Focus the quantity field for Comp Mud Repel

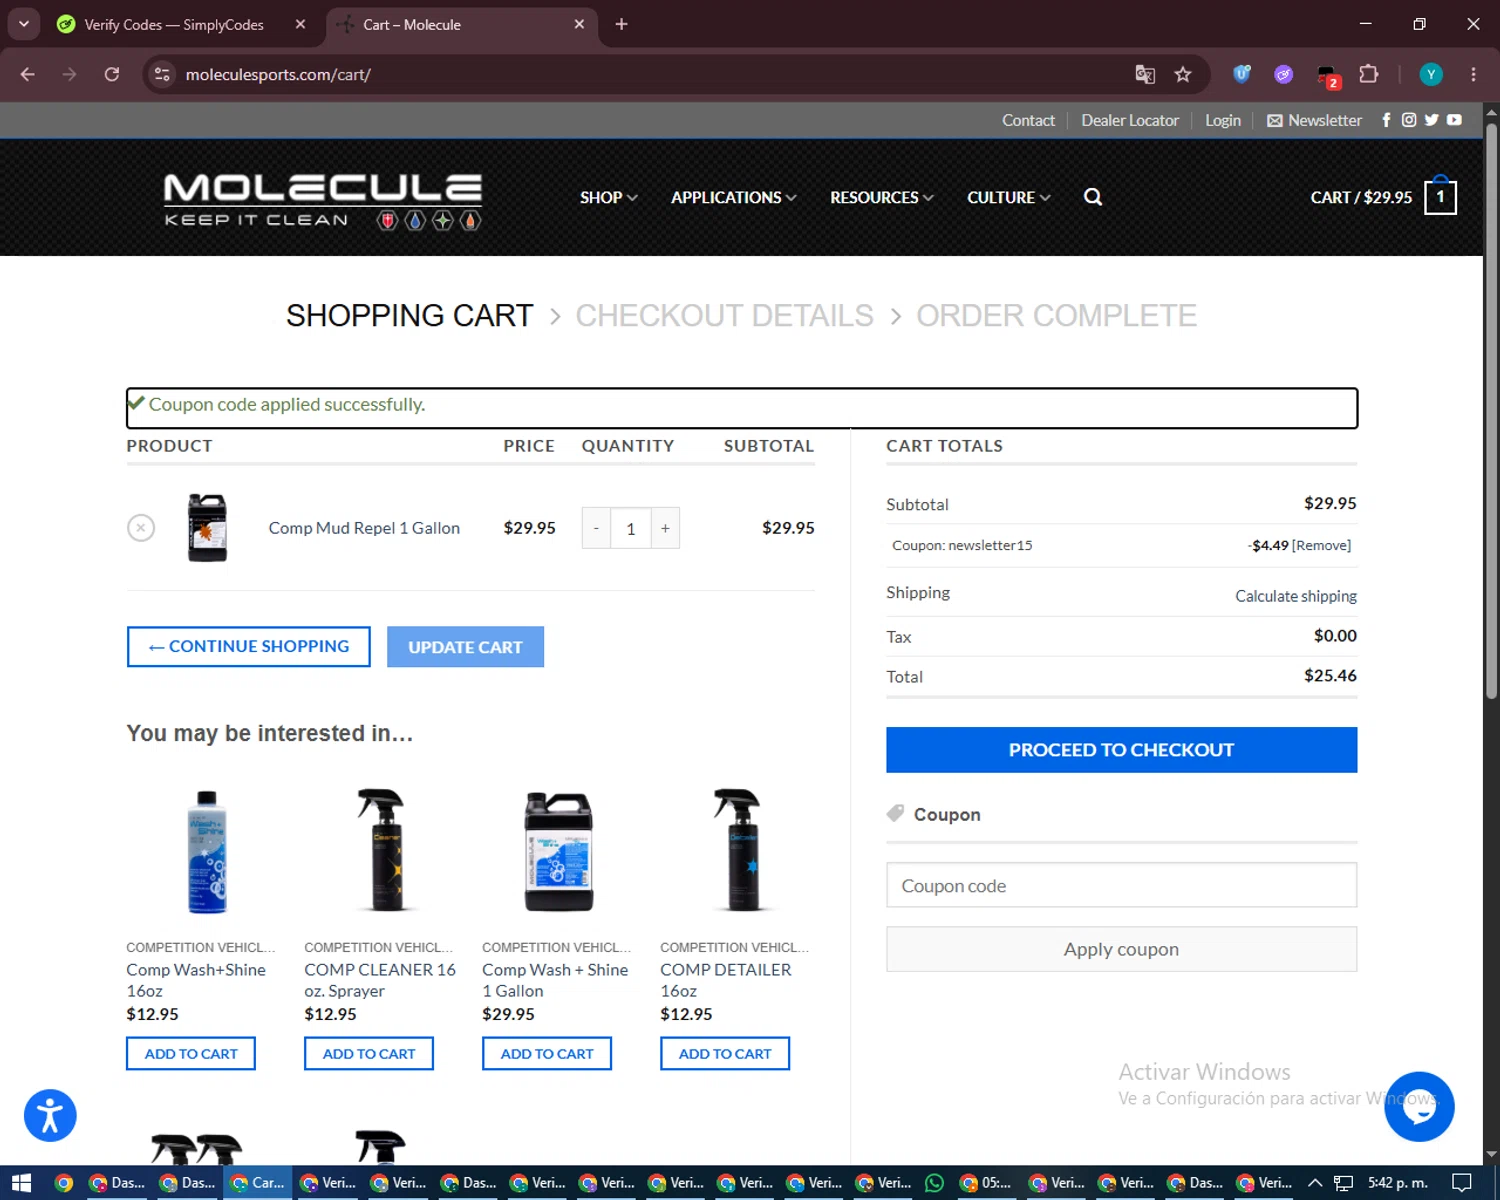631,528
